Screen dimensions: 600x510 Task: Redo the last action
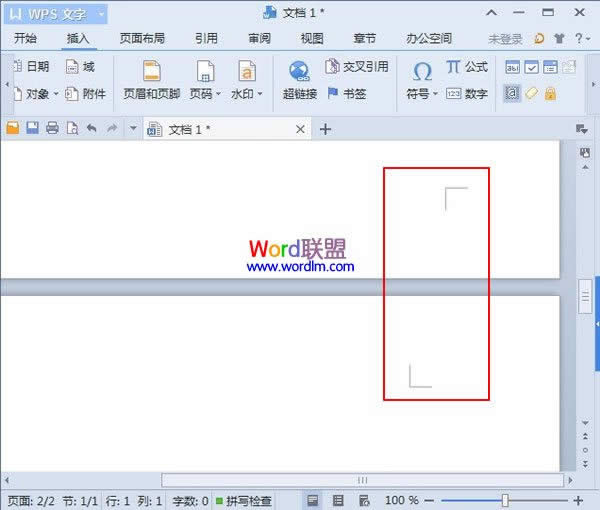[112, 128]
